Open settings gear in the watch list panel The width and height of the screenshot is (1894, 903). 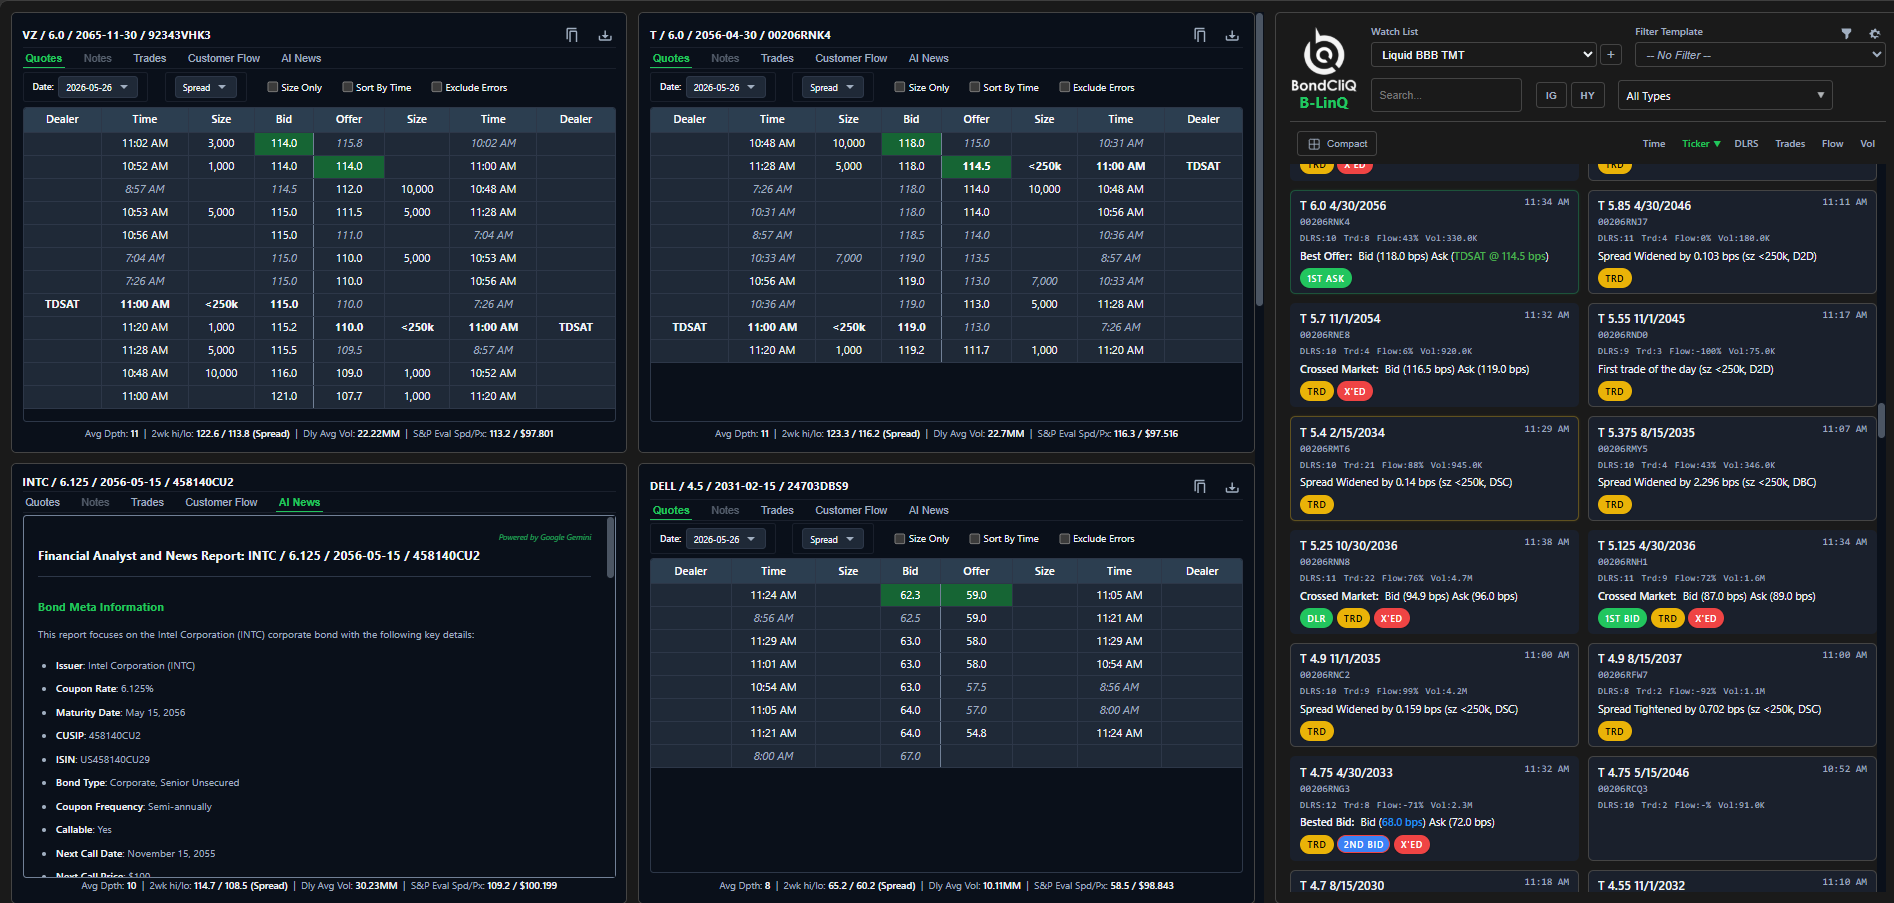point(1874,33)
